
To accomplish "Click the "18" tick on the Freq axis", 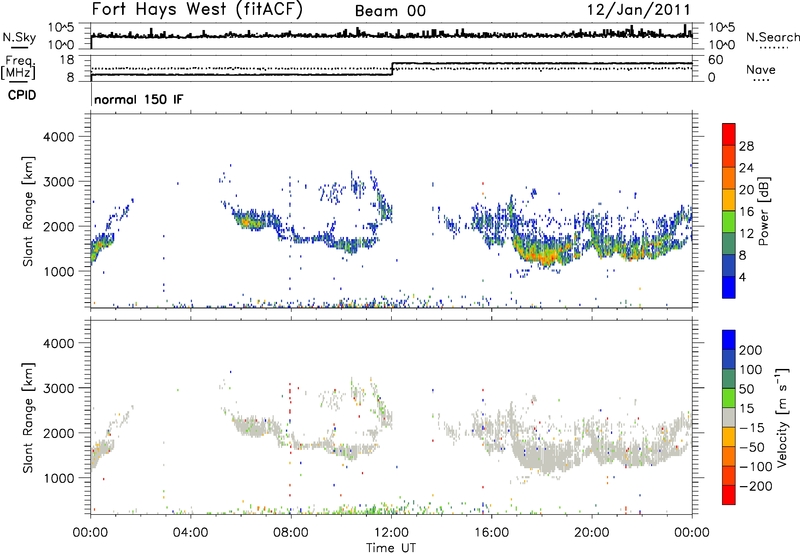I will point(67,60).
